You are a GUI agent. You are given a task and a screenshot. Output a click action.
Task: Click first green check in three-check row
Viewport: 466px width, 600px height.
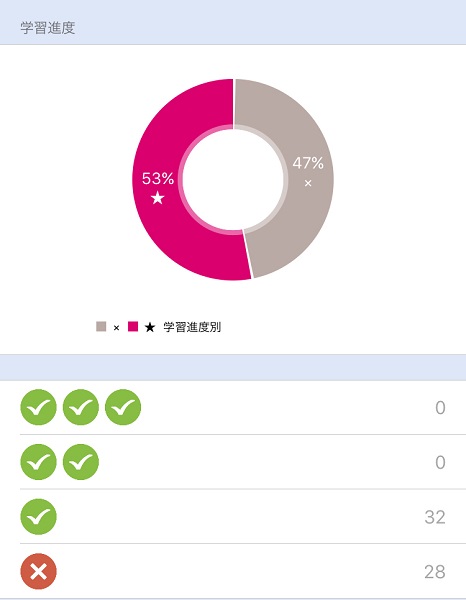click(x=38, y=407)
